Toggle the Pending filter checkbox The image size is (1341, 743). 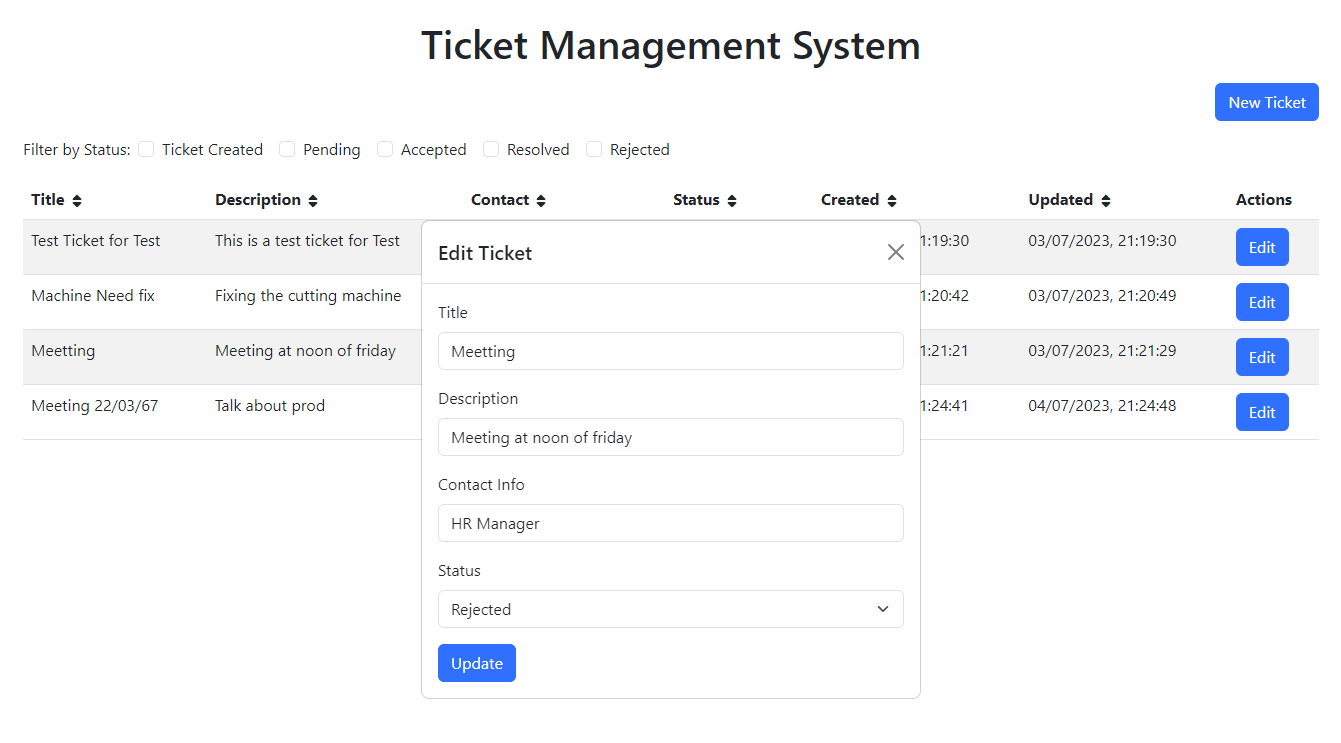(287, 149)
